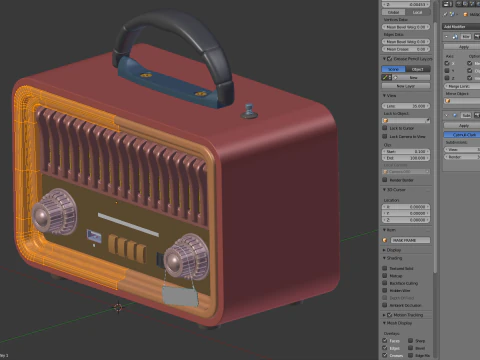Enable Lock Camera to View checkbox
The width and height of the screenshot is (480, 360).
coord(385,136)
